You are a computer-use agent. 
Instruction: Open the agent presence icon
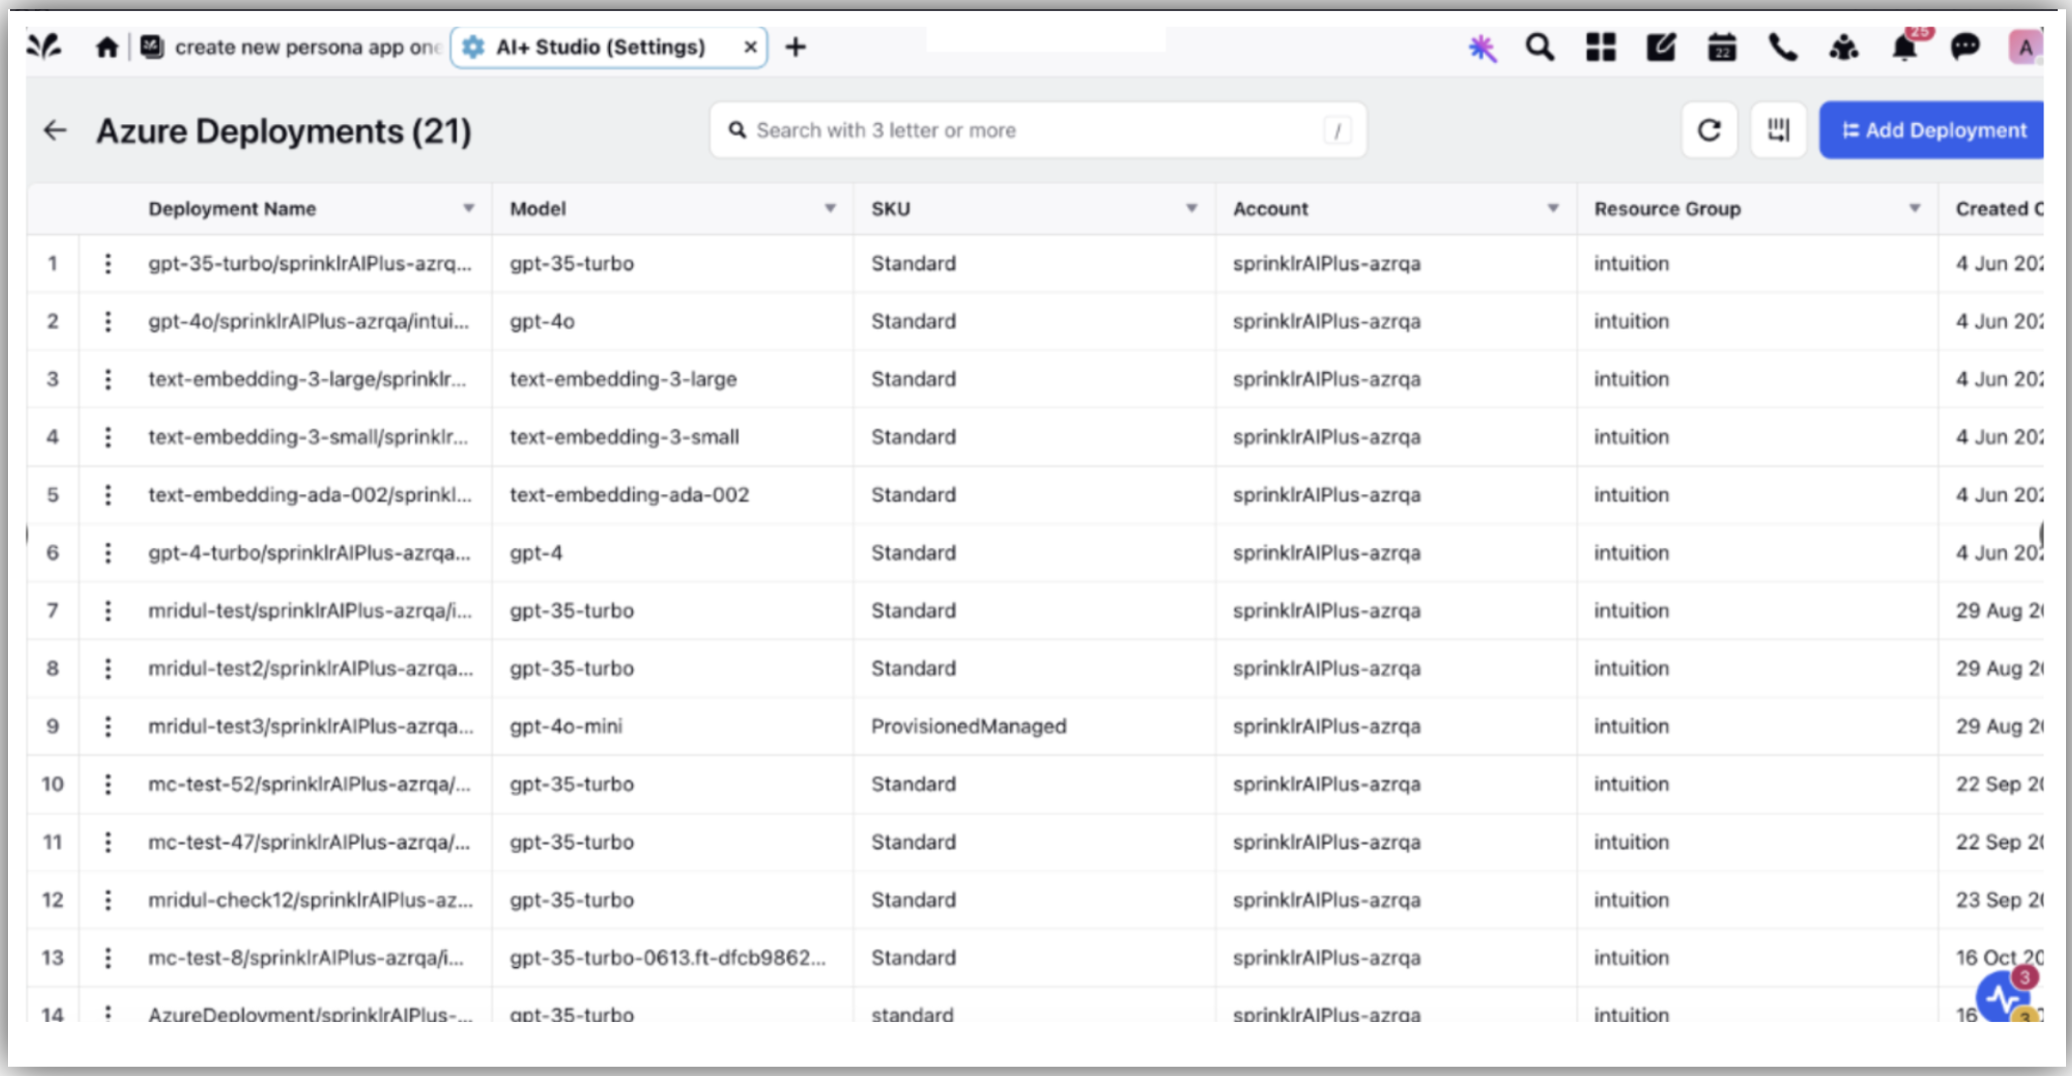(x=1844, y=47)
